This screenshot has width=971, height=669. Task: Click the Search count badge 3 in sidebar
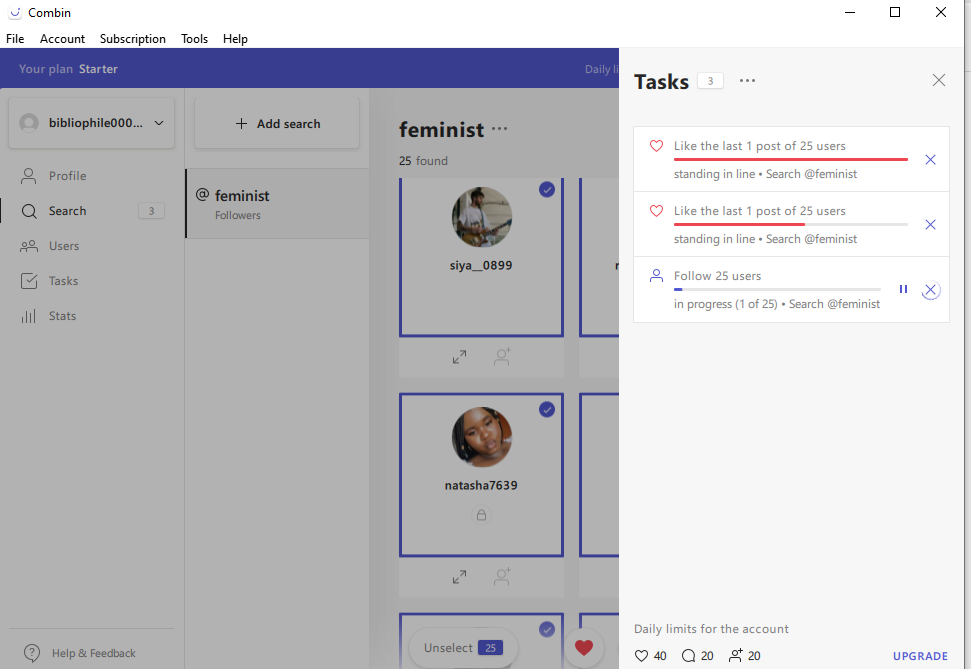[151, 211]
